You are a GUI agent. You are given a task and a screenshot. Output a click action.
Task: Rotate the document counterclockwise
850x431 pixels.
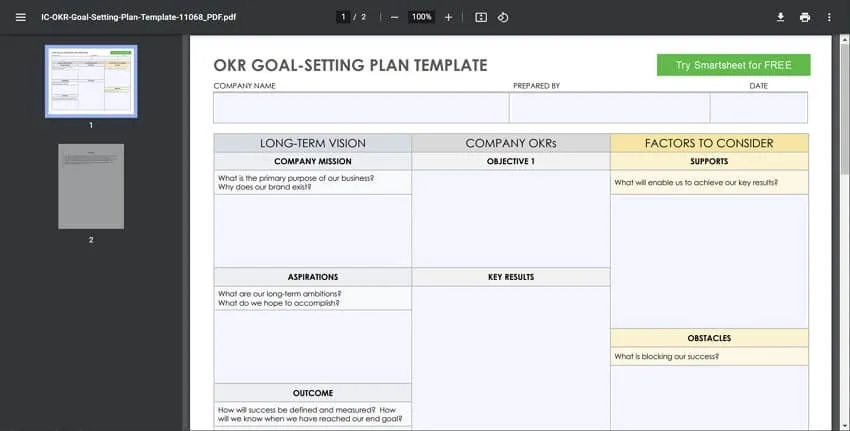tap(503, 17)
